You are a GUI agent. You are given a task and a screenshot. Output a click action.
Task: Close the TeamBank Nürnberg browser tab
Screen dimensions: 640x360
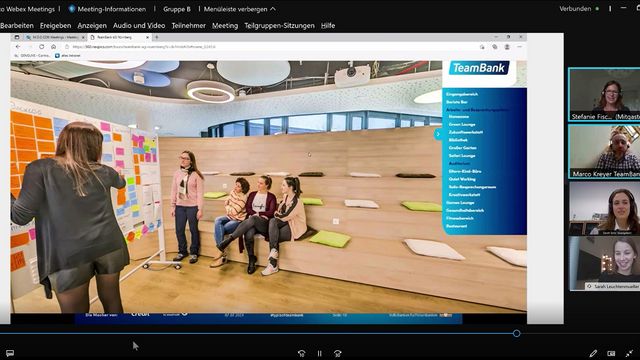tap(148, 37)
